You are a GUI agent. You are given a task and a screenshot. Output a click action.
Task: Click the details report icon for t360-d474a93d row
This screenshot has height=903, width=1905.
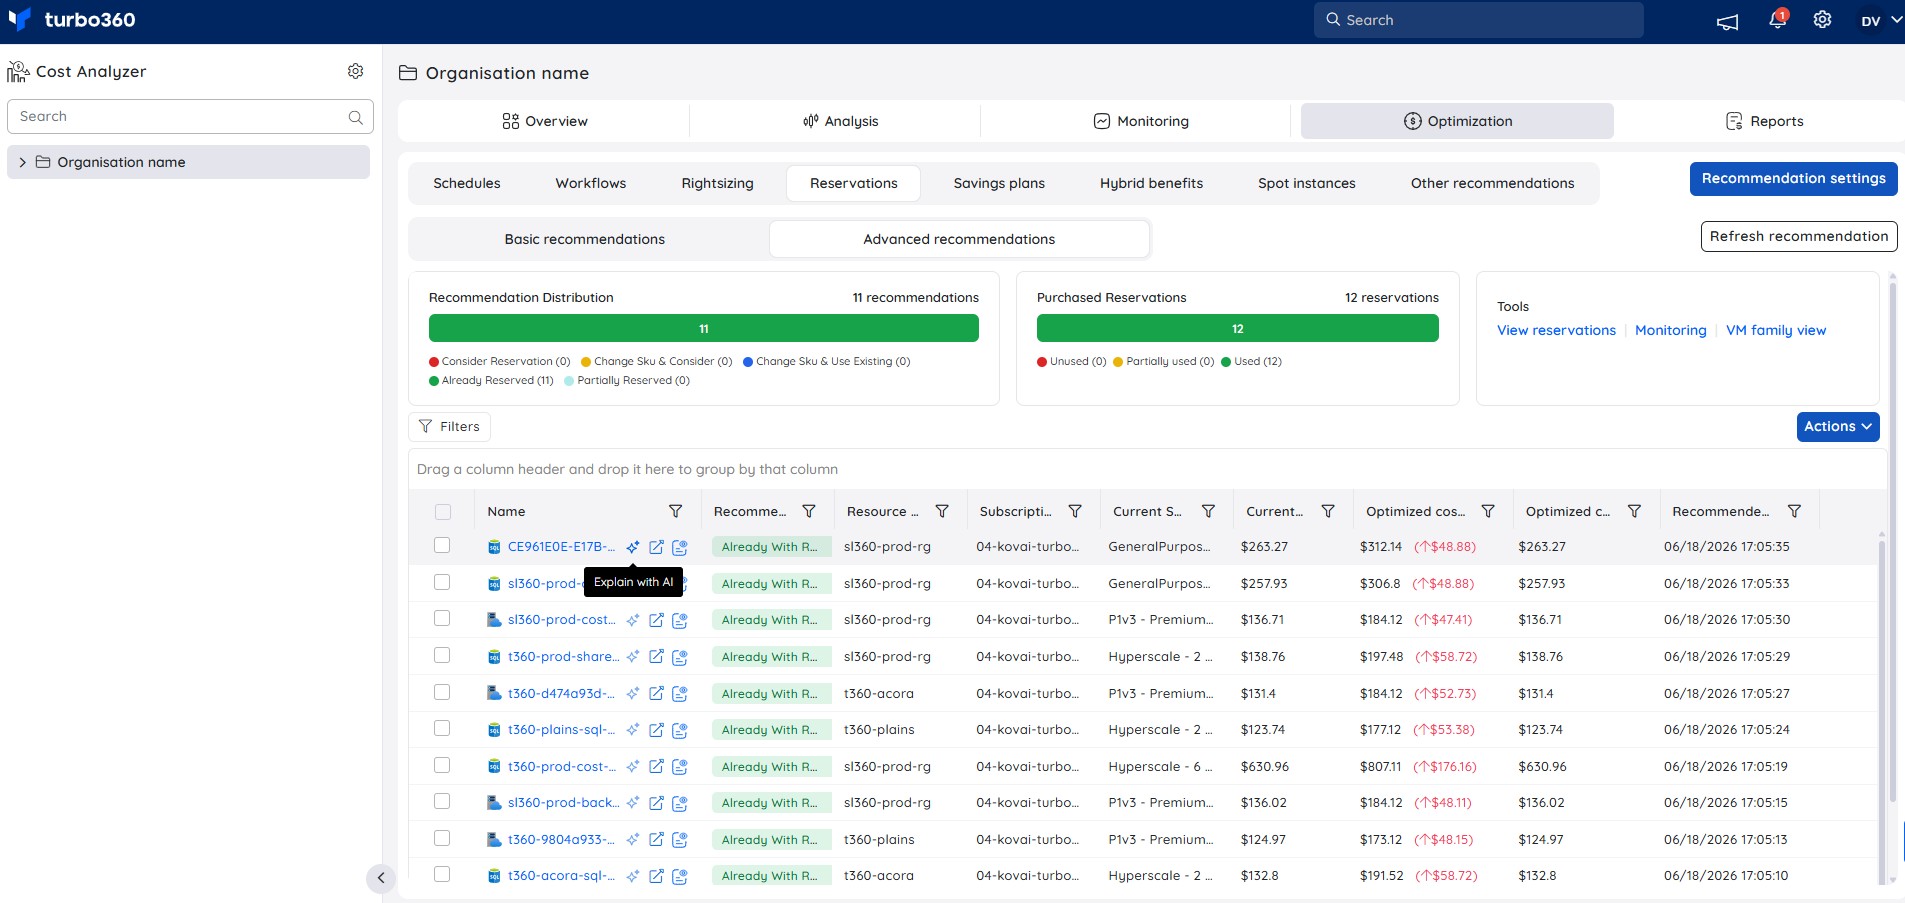[680, 694]
